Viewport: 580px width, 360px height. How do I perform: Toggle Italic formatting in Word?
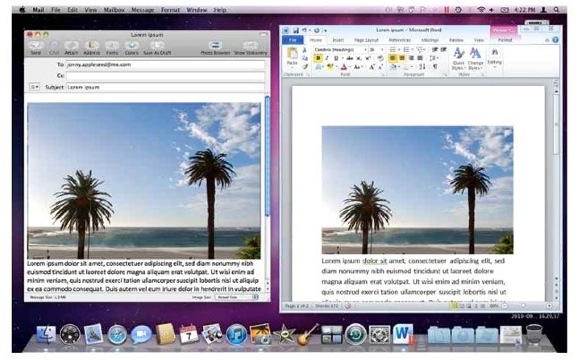click(x=327, y=58)
